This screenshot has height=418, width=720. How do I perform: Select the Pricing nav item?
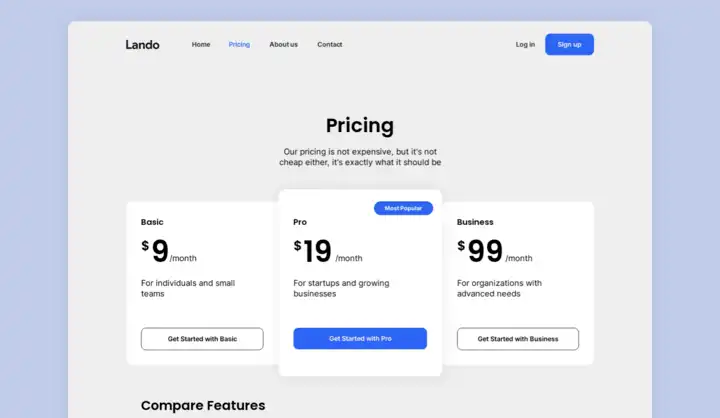[x=239, y=44]
